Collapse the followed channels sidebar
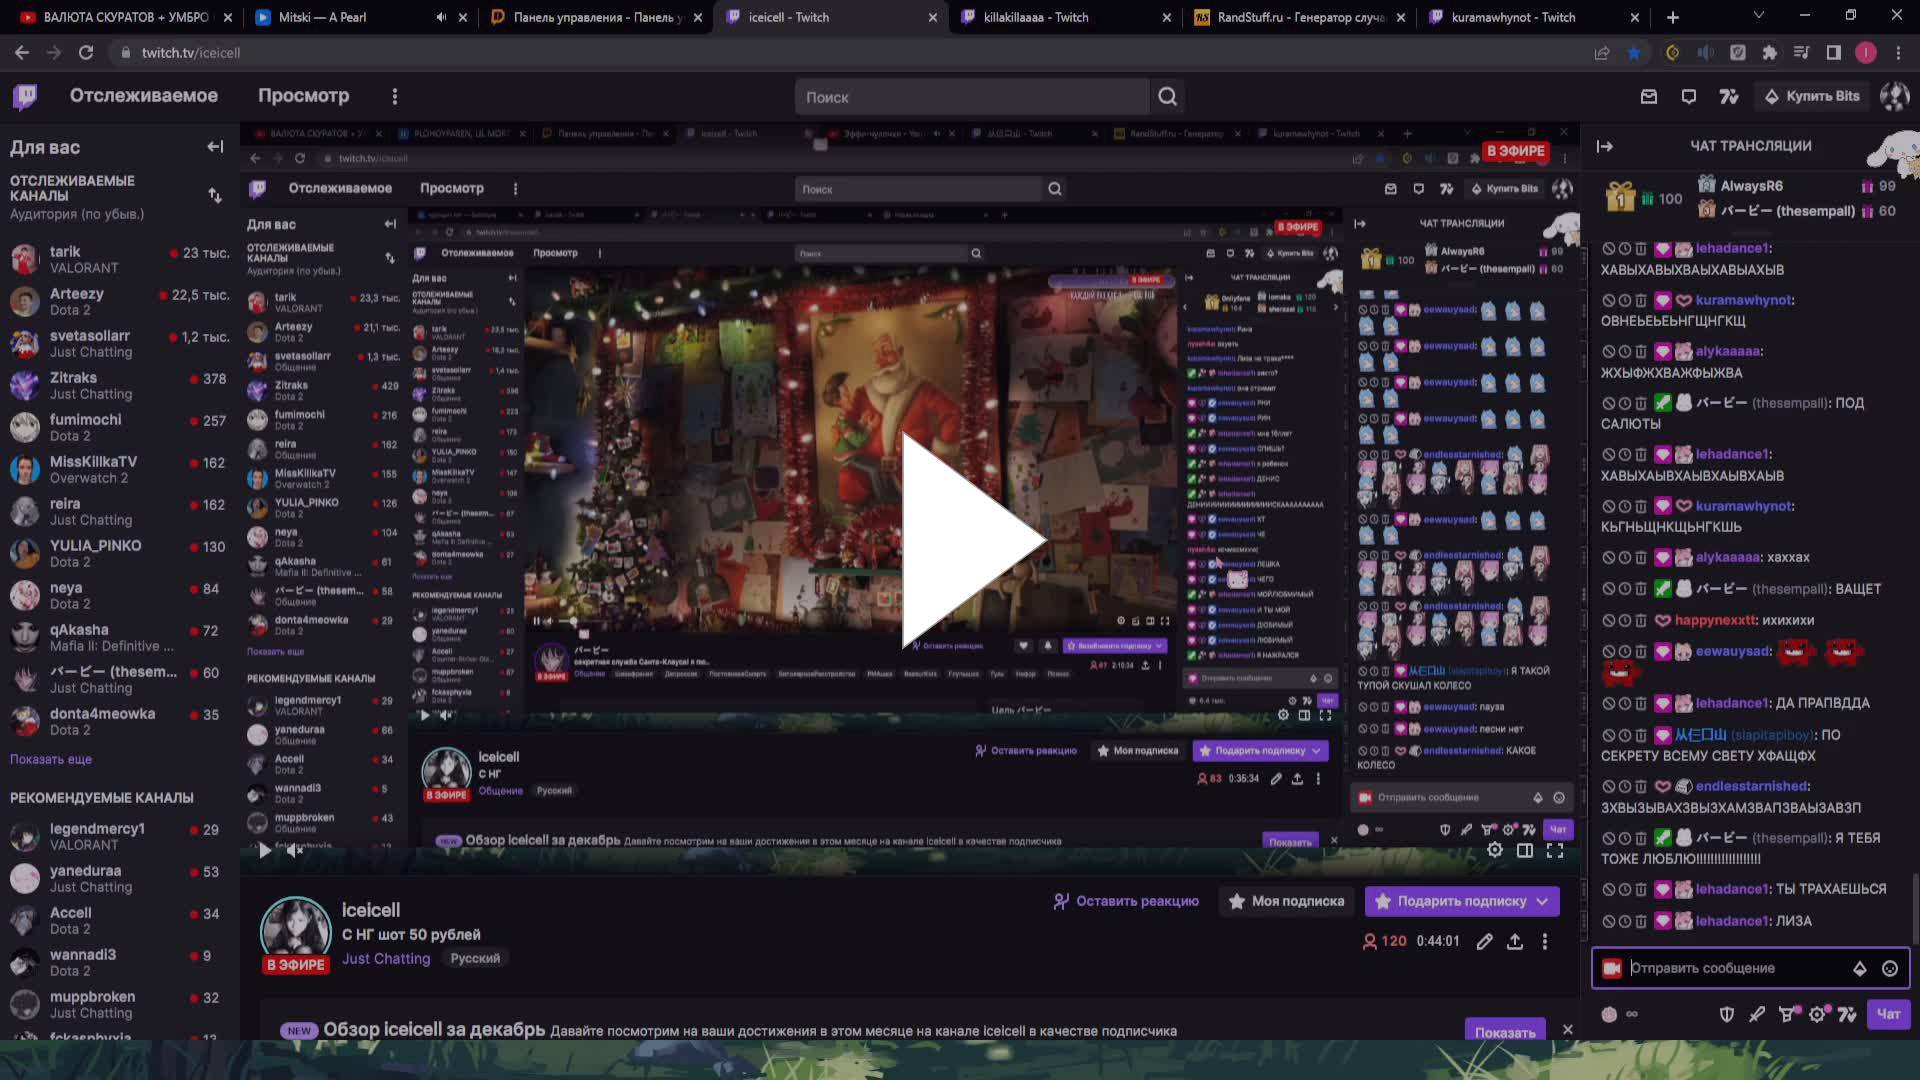 [x=214, y=146]
